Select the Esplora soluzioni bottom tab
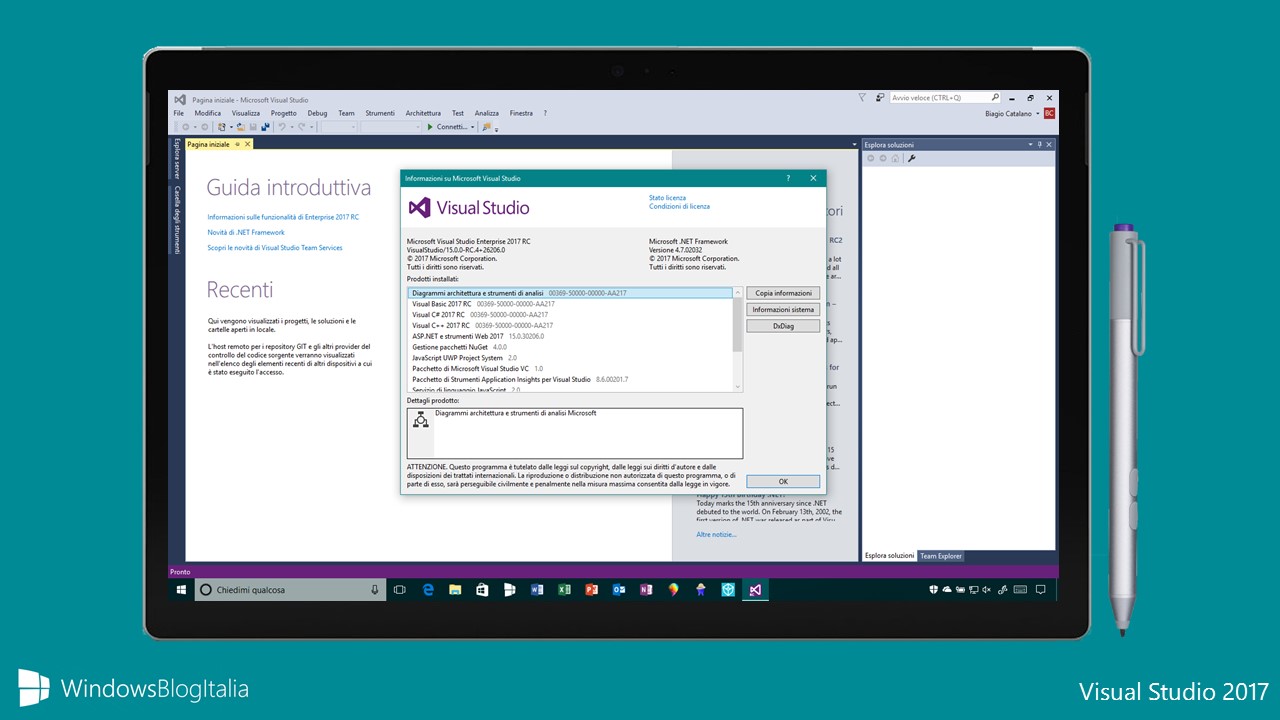Image resolution: width=1280 pixels, height=720 pixels. tap(889, 556)
